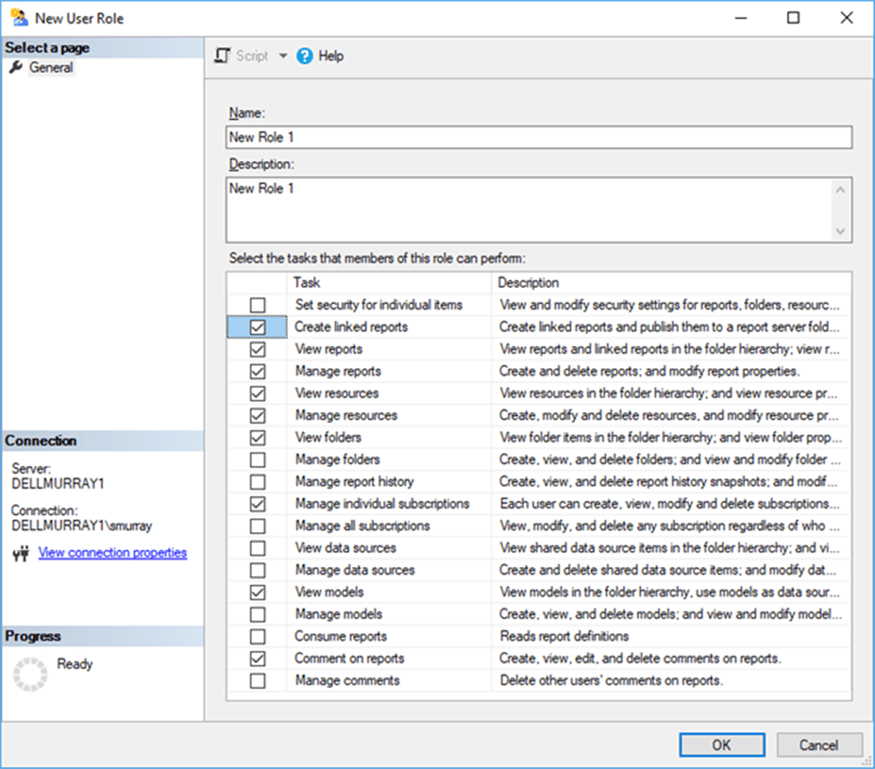
Task: Select the 'View data sources' task text
Action: click(x=345, y=548)
